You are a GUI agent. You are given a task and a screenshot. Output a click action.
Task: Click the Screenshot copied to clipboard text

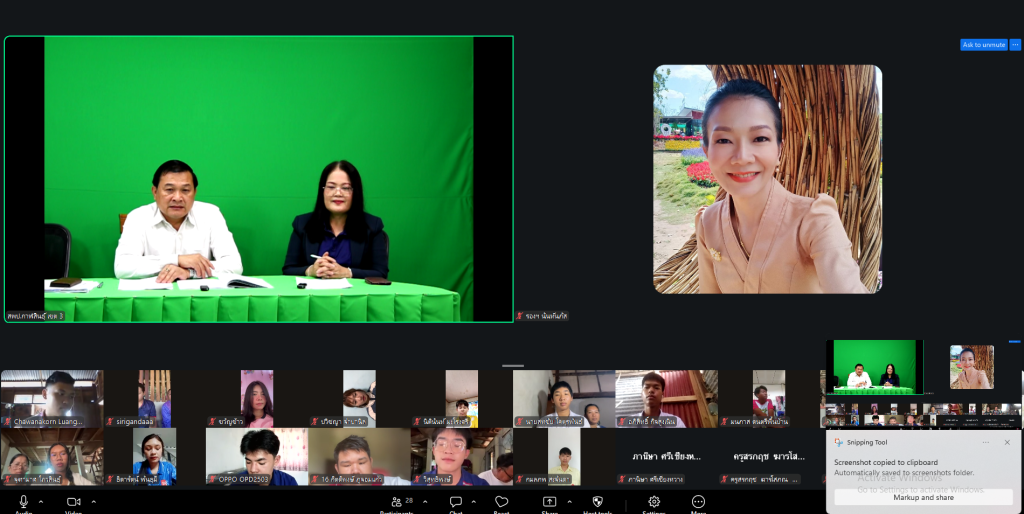click(x=886, y=462)
